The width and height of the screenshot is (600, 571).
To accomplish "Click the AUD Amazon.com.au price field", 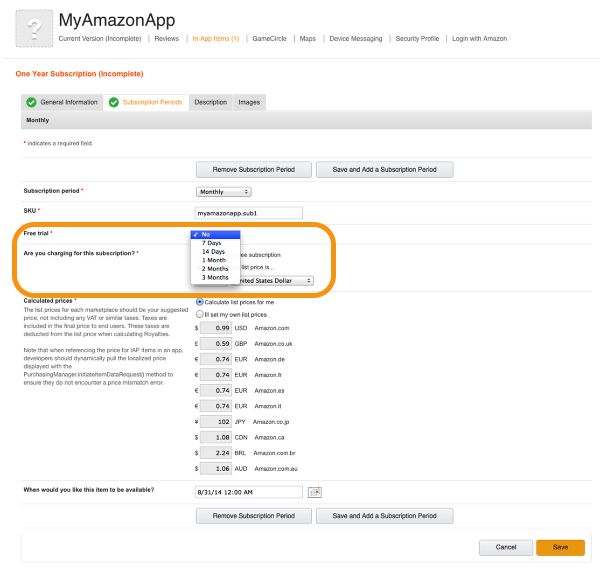I will tap(216, 469).
